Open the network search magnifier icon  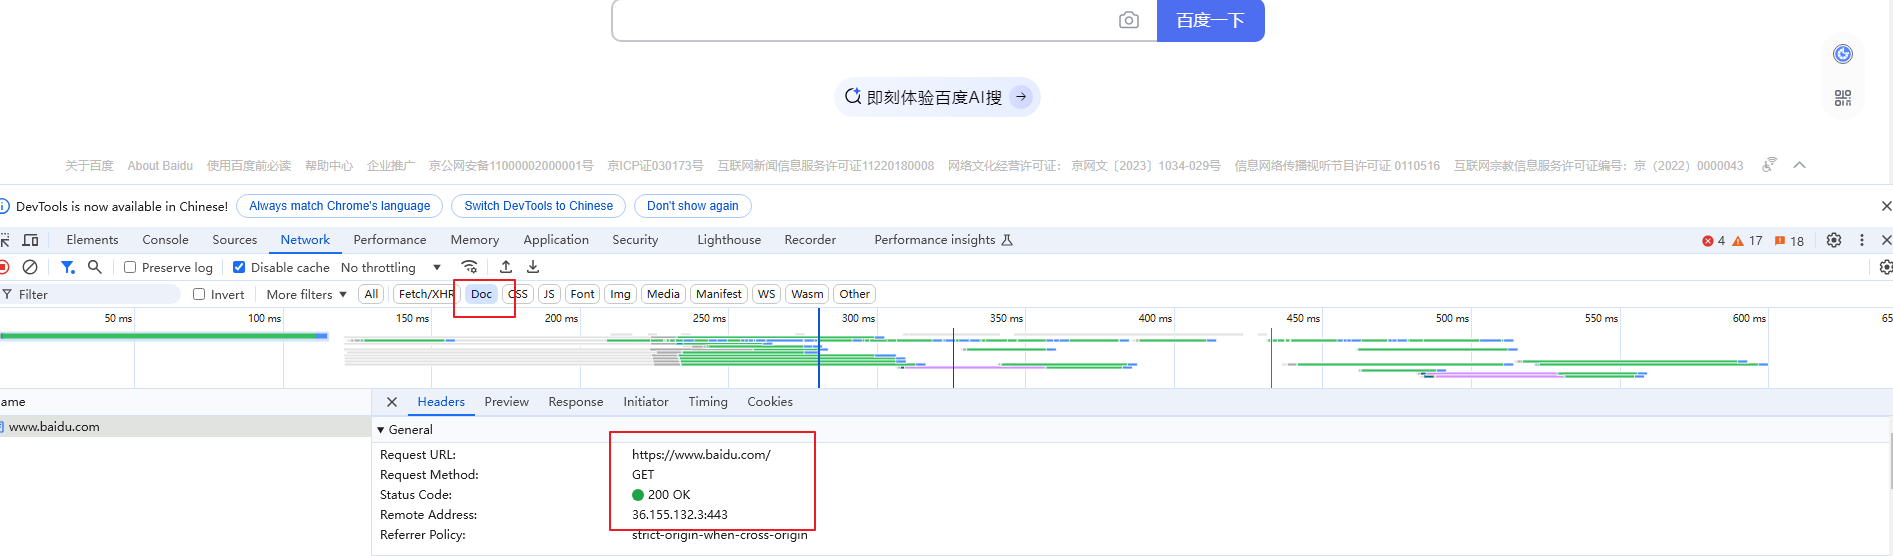click(95, 267)
